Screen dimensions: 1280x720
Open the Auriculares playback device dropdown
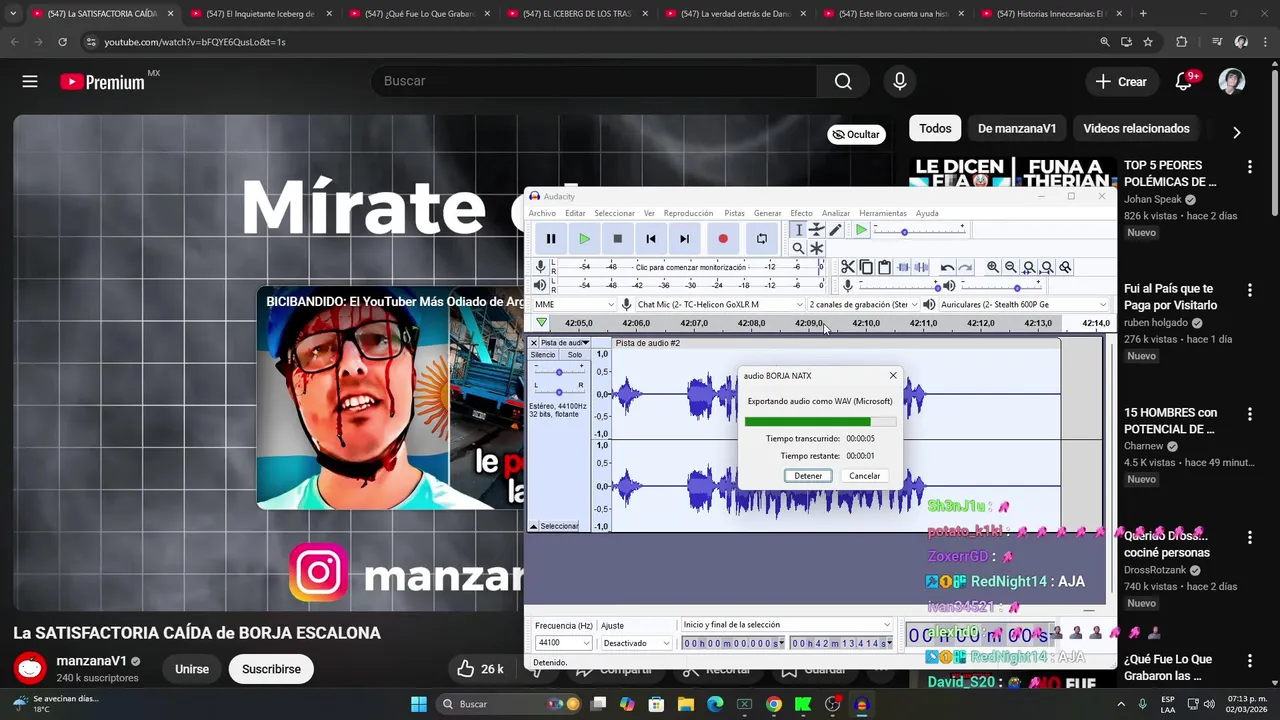pyautogui.click(x=1024, y=304)
